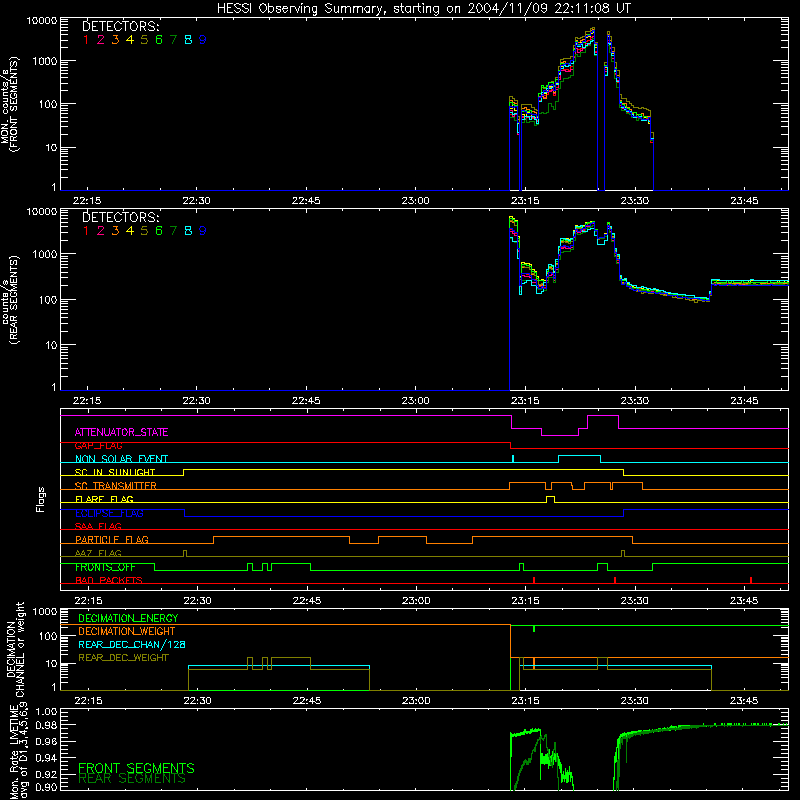Click 22:45 tick label under the Flags panel
The width and height of the screenshot is (800, 800).
[x=307, y=601]
